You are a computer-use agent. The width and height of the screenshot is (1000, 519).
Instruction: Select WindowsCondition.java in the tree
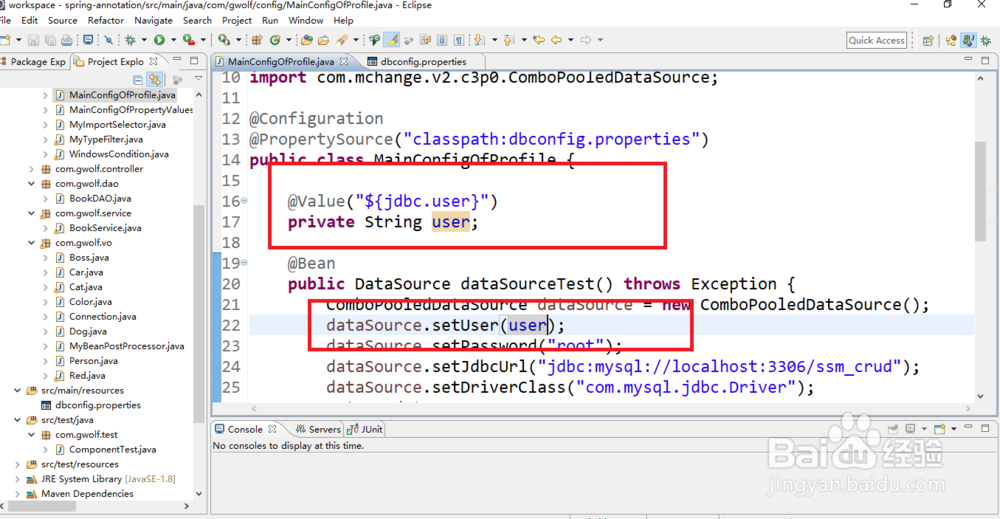tap(119, 154)
